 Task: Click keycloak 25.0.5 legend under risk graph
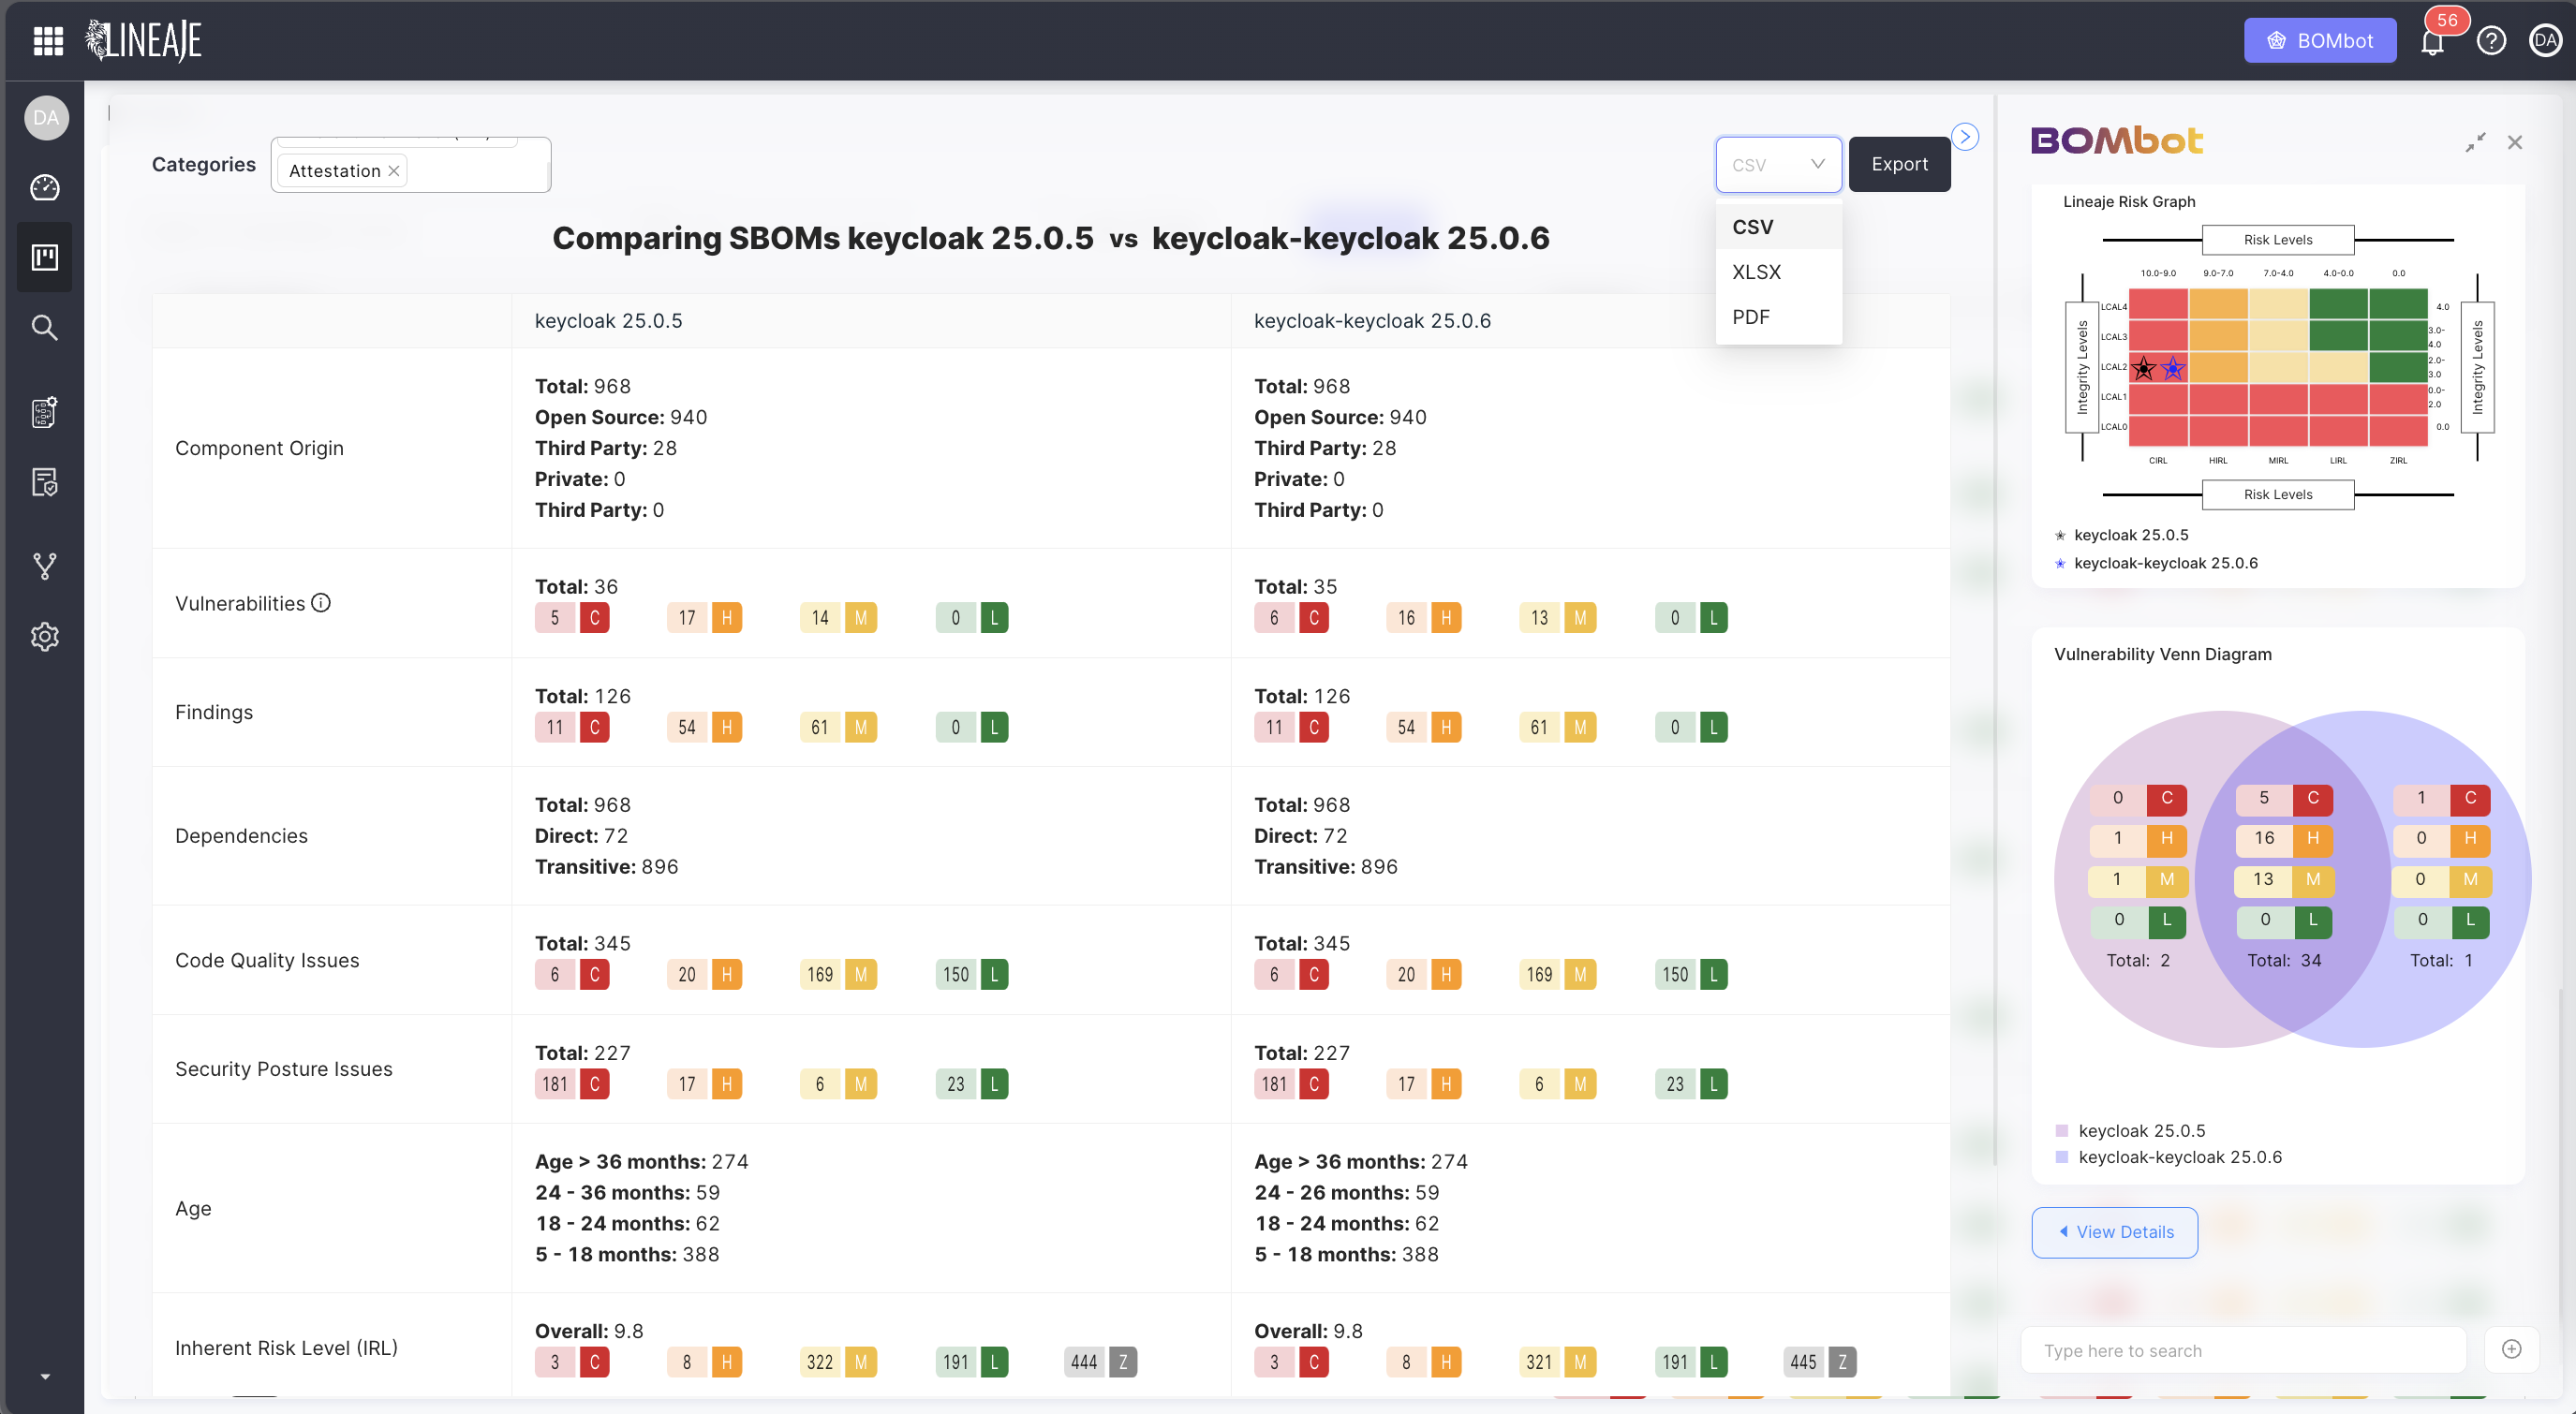[2131, 535]
